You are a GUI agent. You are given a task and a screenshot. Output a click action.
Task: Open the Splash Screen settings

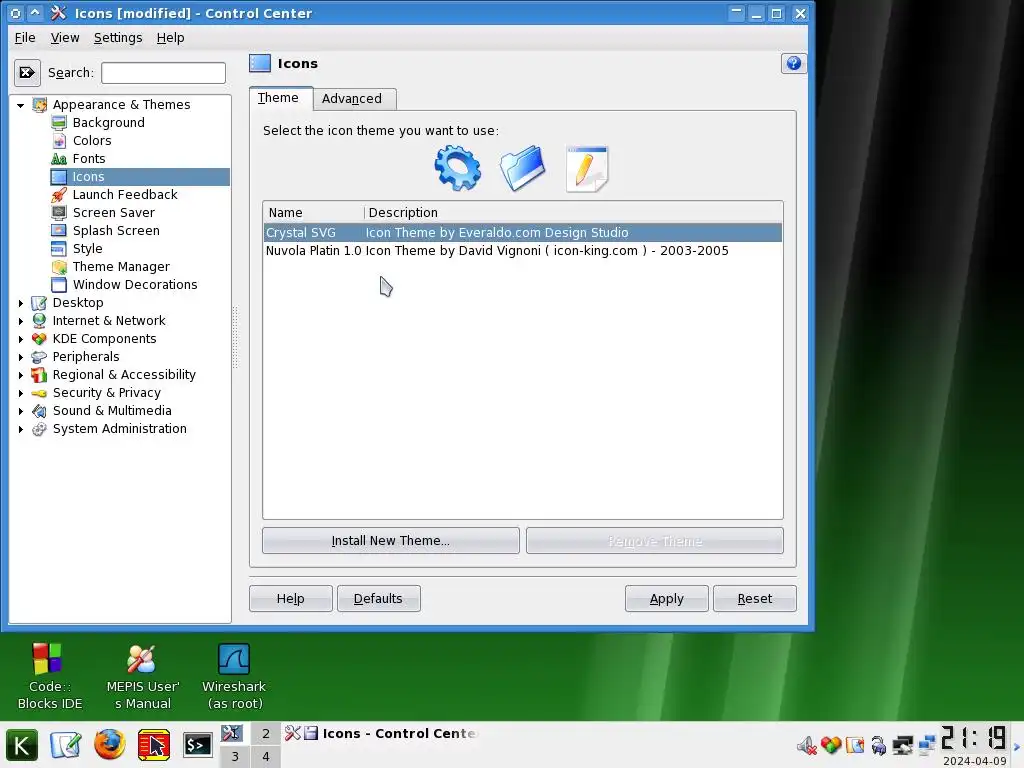coord(116,231)
